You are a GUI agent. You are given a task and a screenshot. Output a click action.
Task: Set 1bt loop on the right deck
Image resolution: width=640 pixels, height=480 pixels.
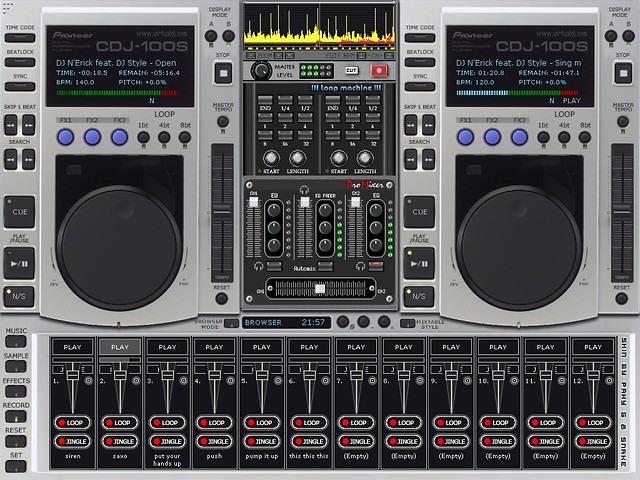543,137
